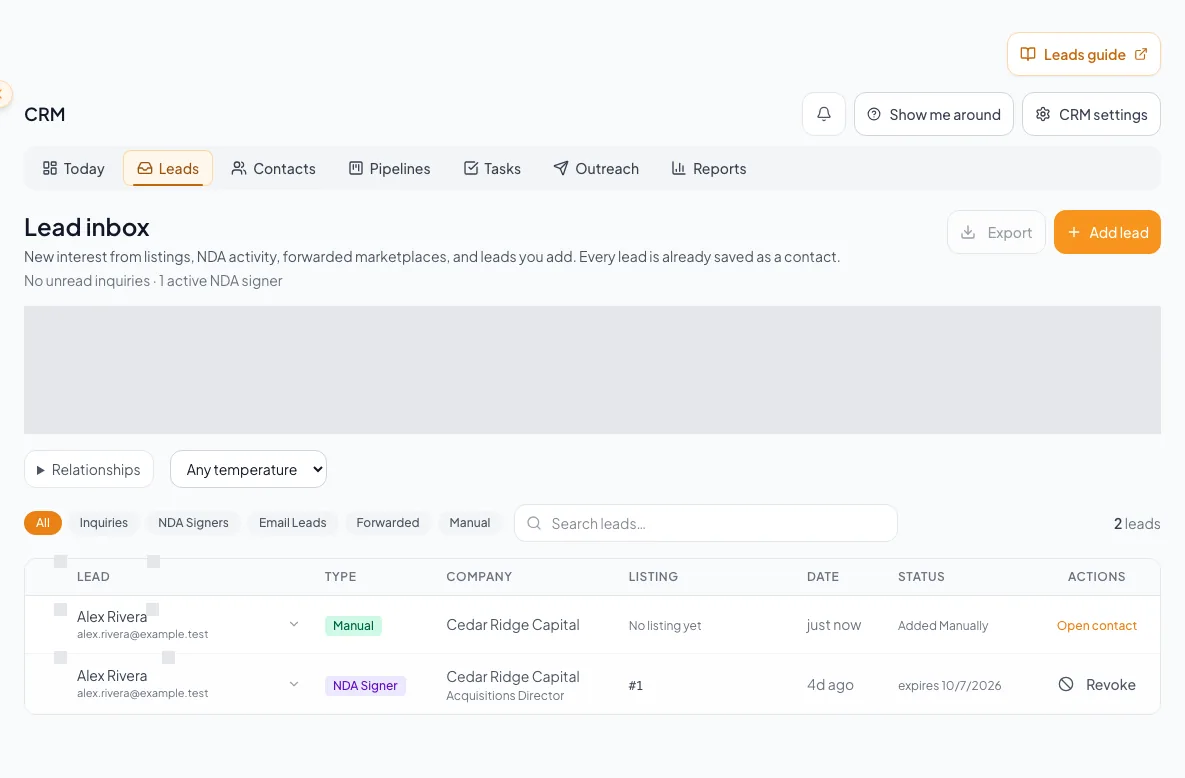Click the 1 active NDA signer summary
The width and height of the screenshot is (1185, 778).
(221, 281)
